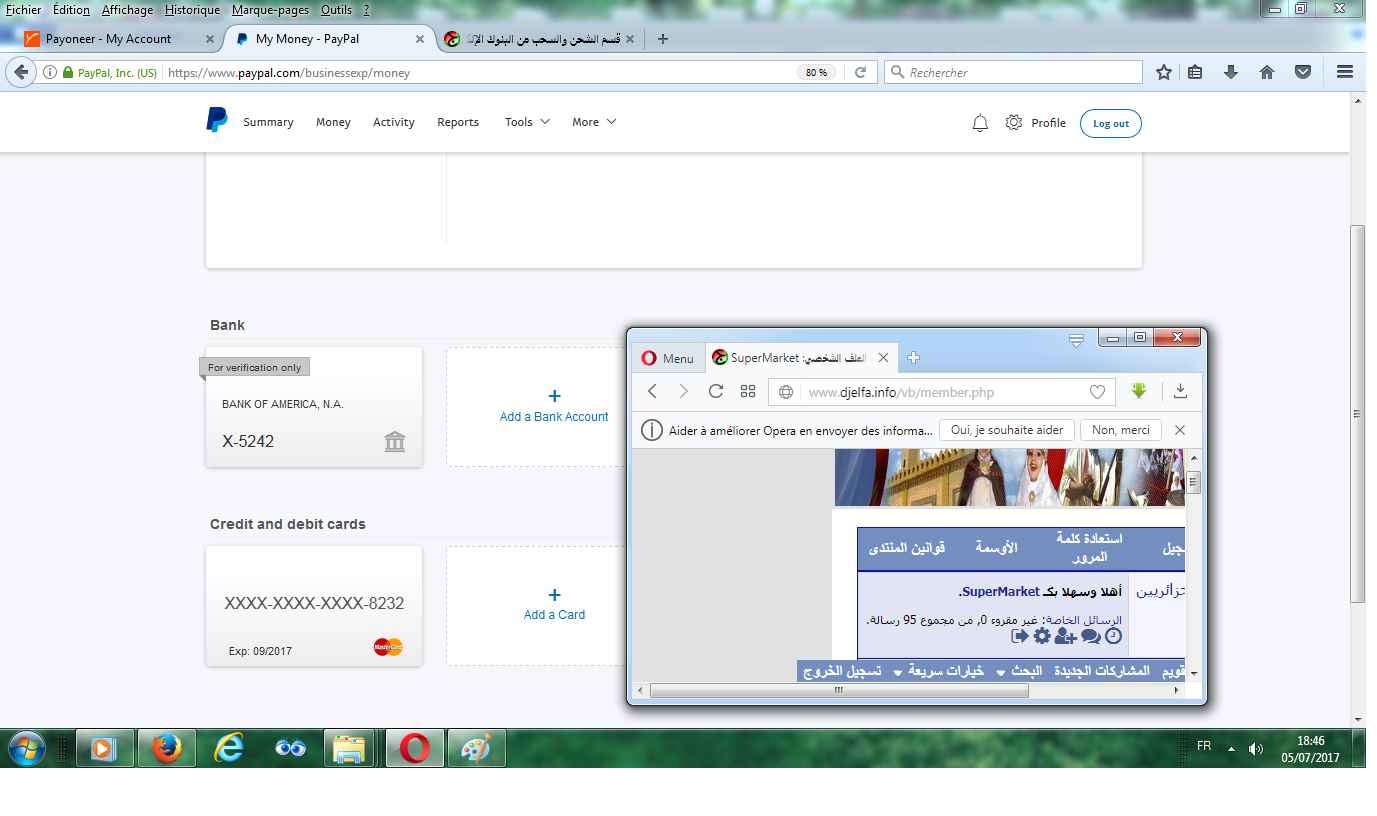The width and height of the screenshot is (1377, 816).
Task: Click the 80 % zoom indicator in Firefox
Action: click(x=816, y=72)
